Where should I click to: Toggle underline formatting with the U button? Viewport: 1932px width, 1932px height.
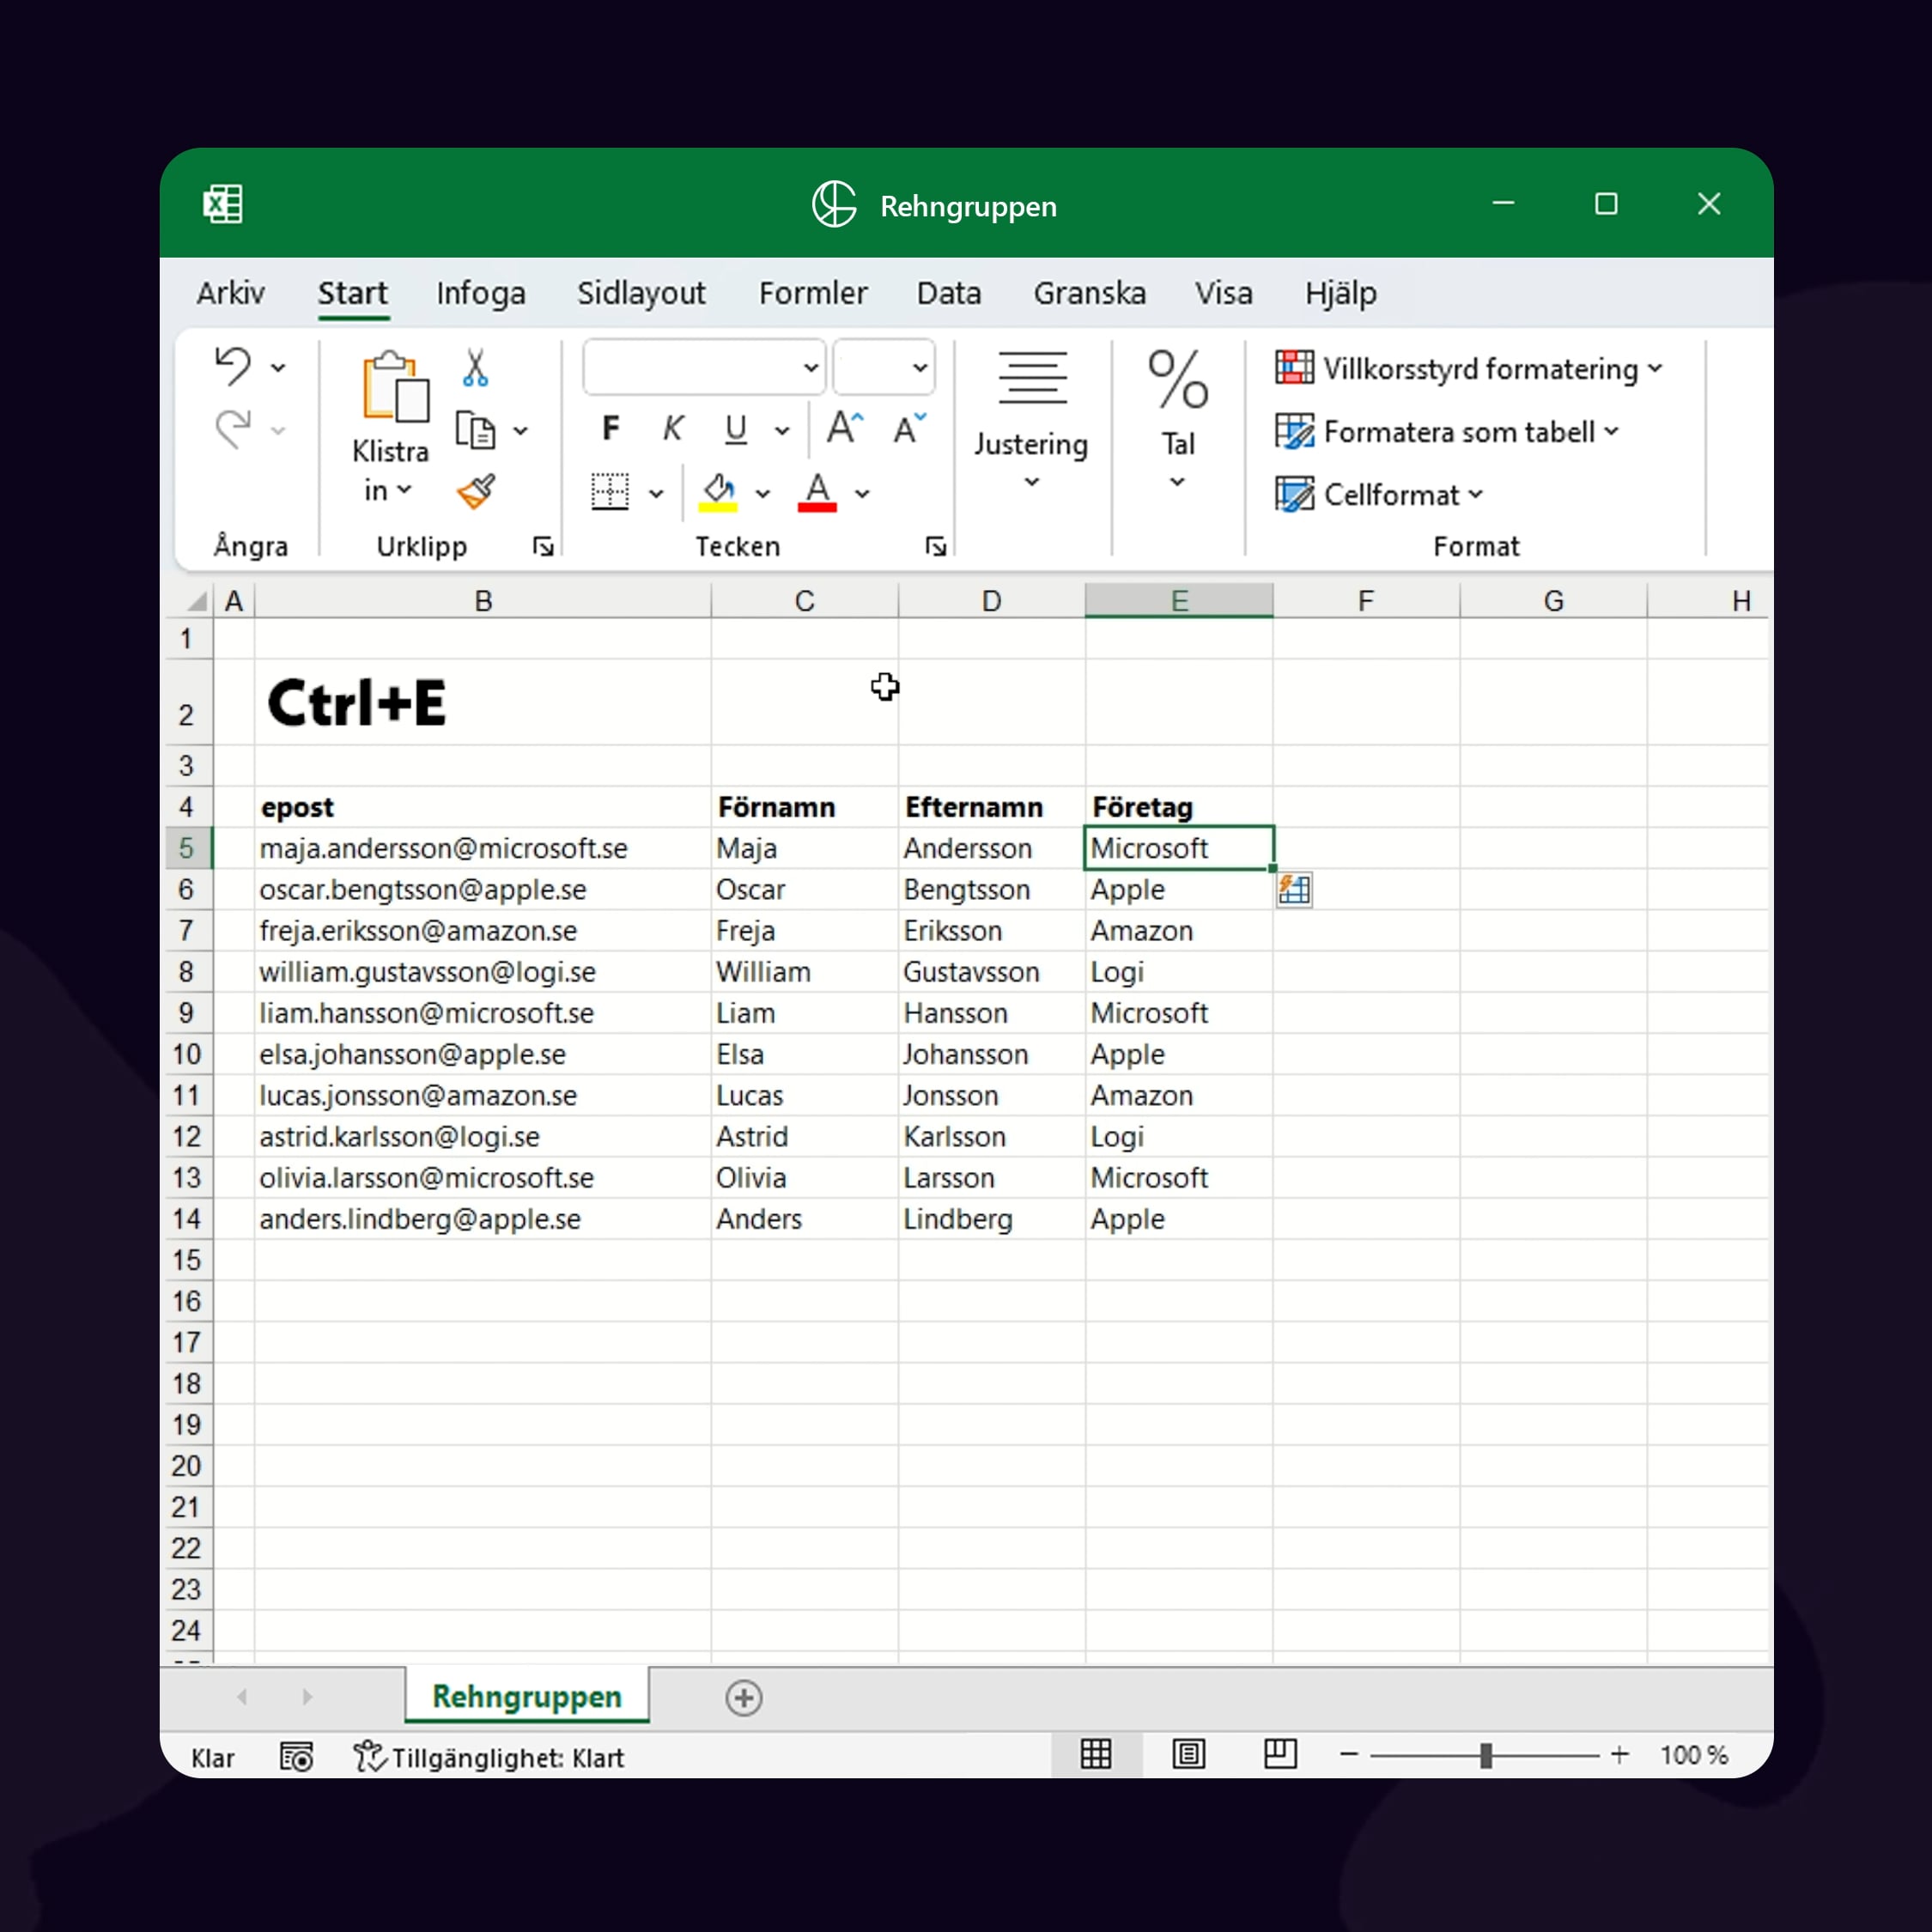click(735, 428)
